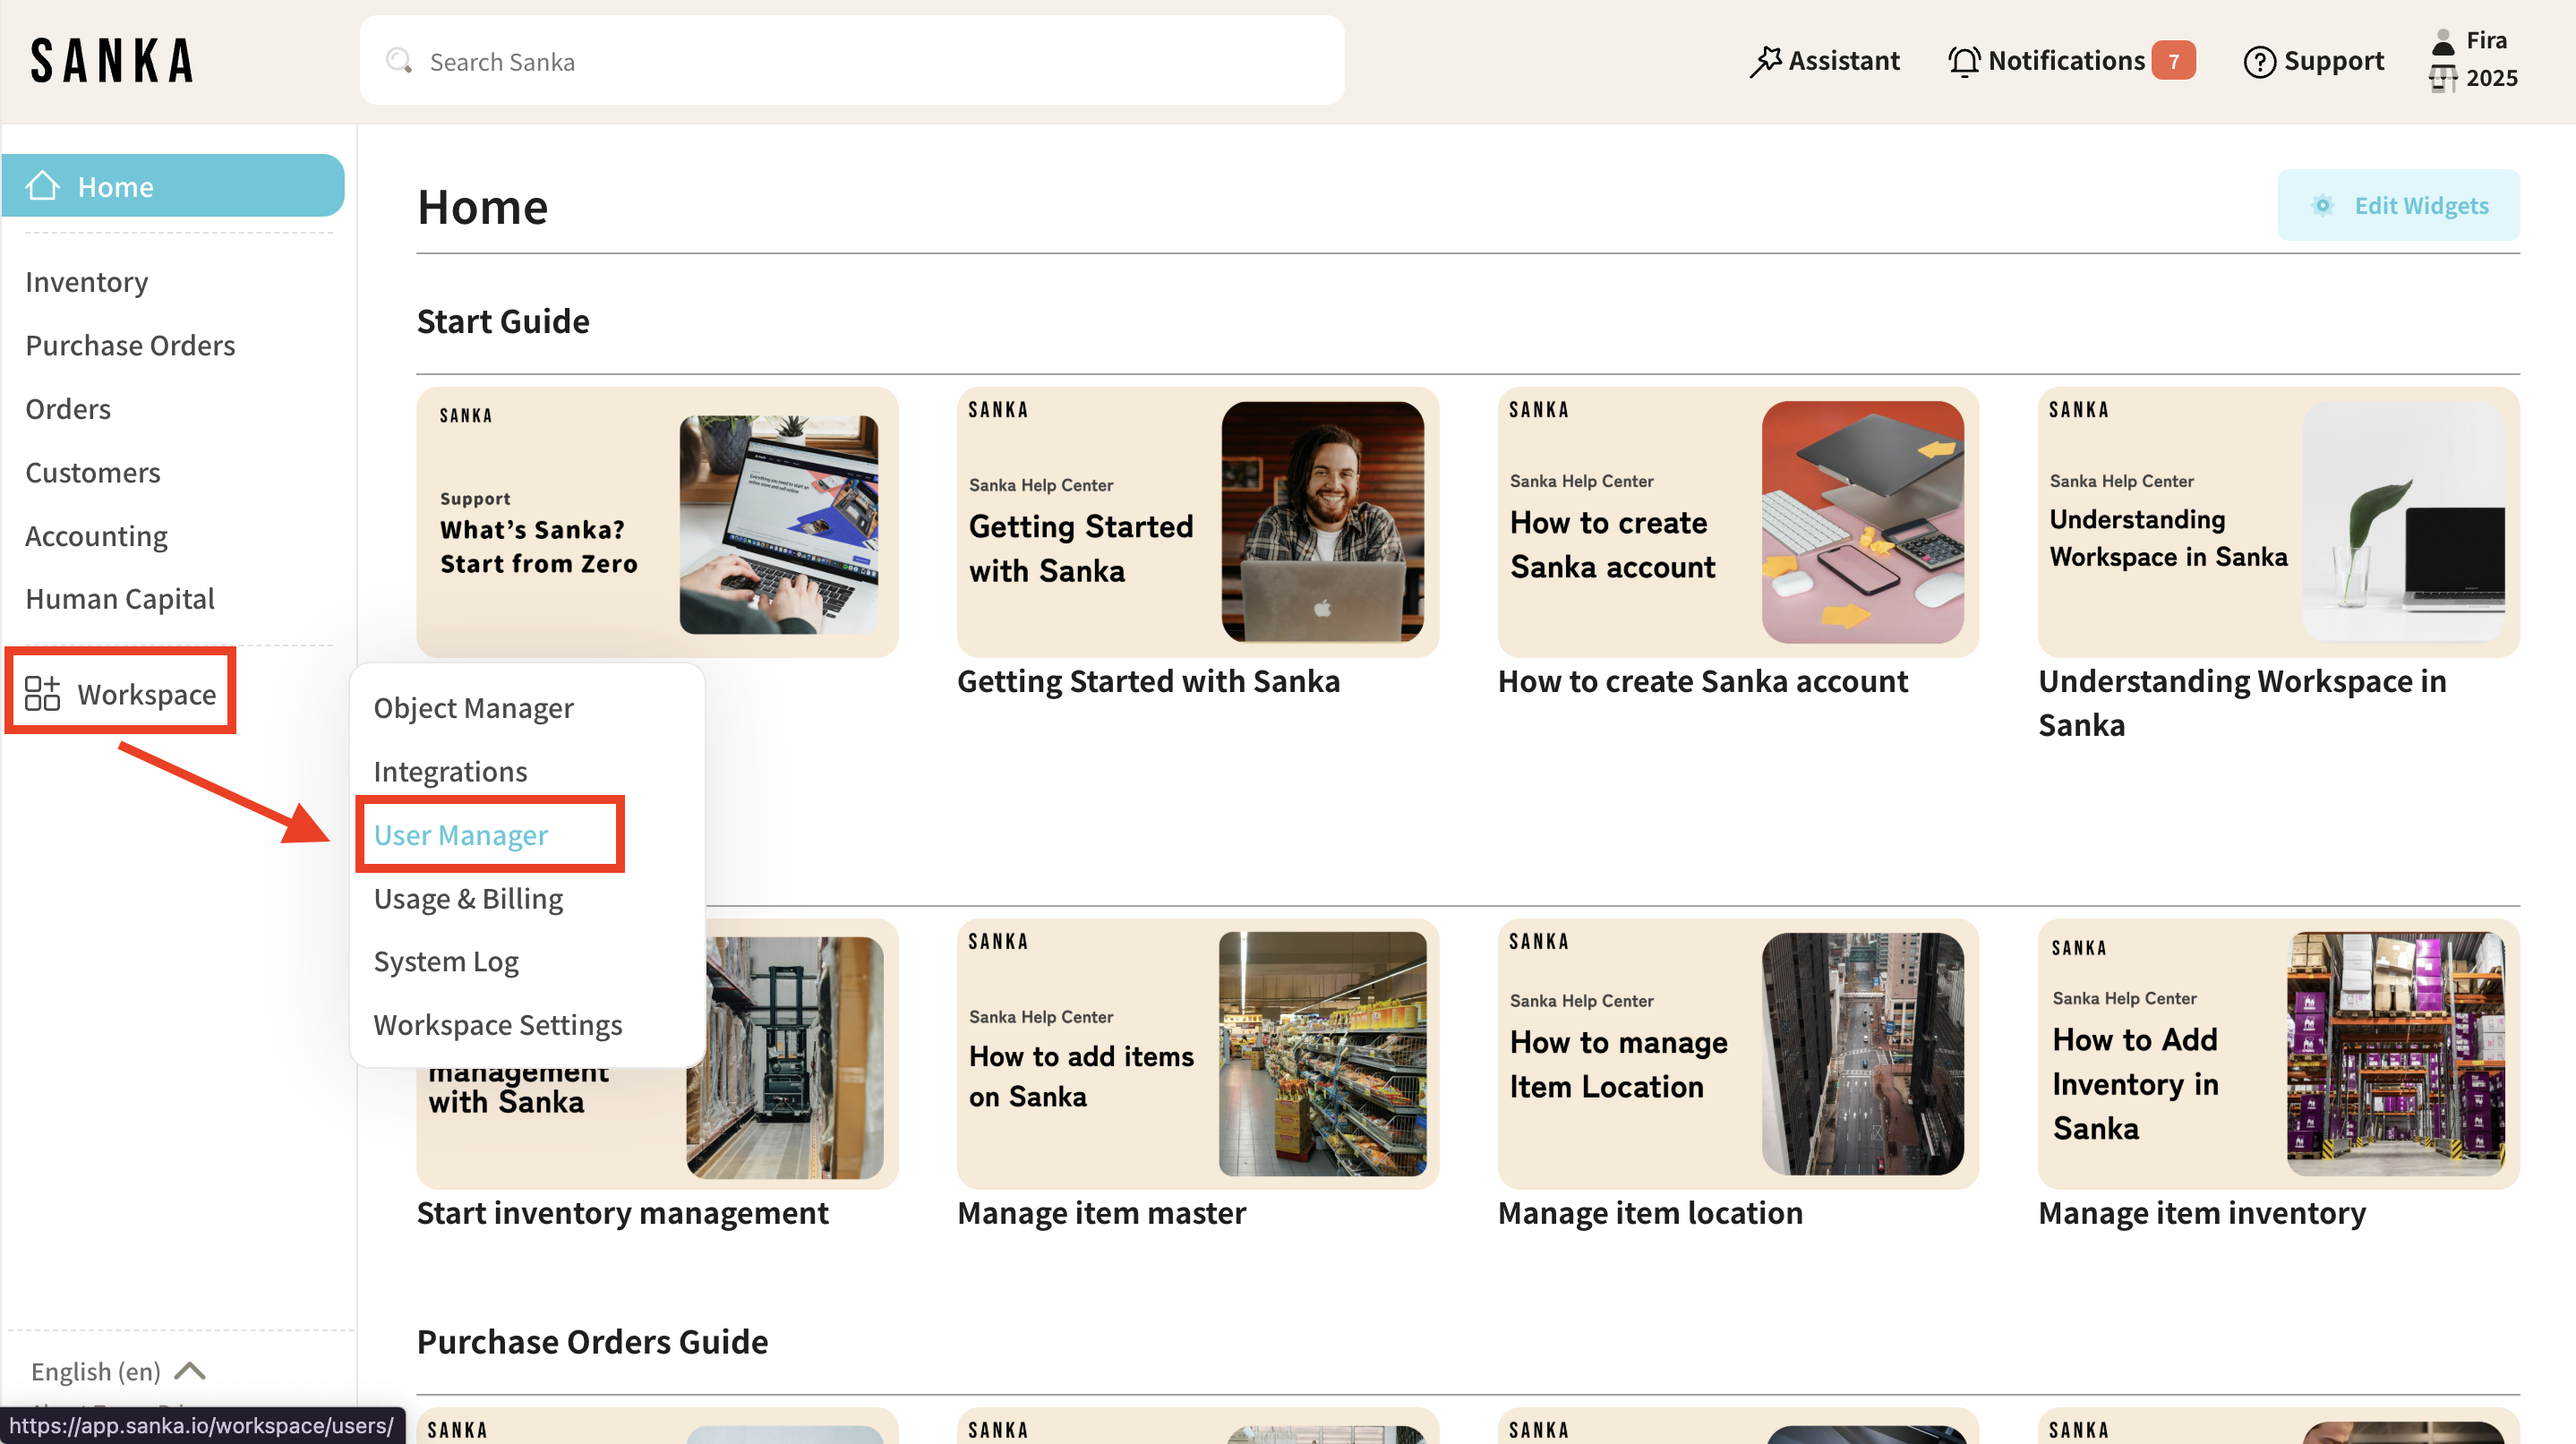The height and width of the screenshot is (1444, 2576).
Task: Click the Support question mark icon
Action: (x=2259, y=62)
